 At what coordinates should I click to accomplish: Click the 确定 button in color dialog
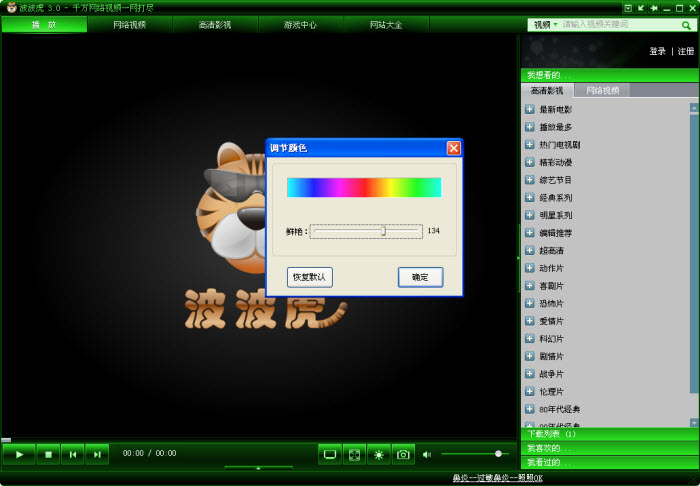[420, 277]
